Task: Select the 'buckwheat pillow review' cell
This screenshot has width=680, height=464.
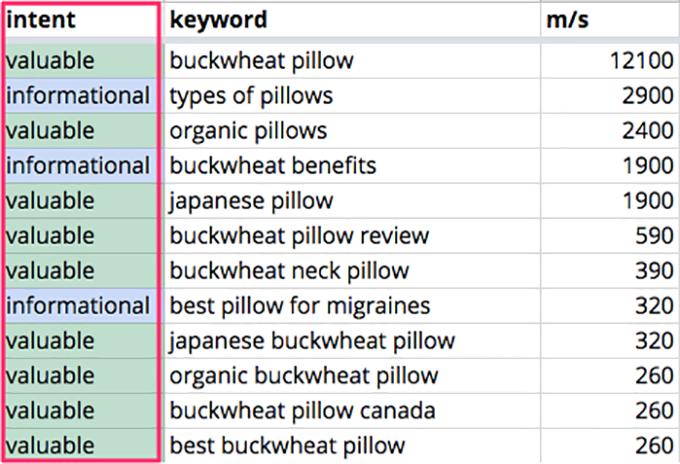Action: pyautogui.click(x=352, y=236)
